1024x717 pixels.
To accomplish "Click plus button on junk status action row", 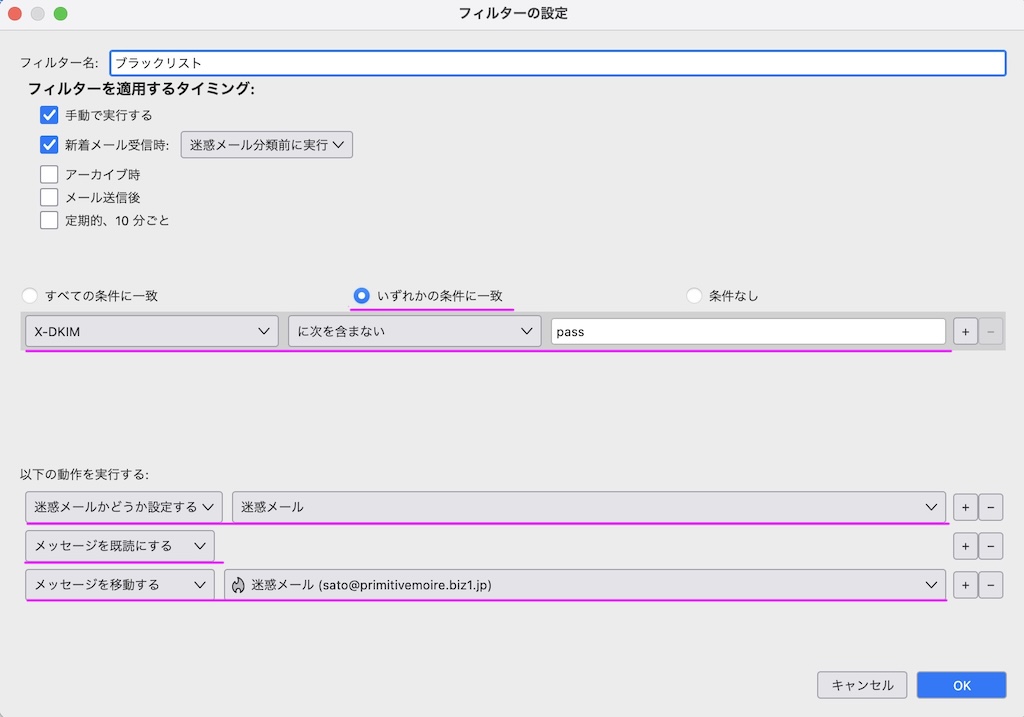I will click(965, 507).
